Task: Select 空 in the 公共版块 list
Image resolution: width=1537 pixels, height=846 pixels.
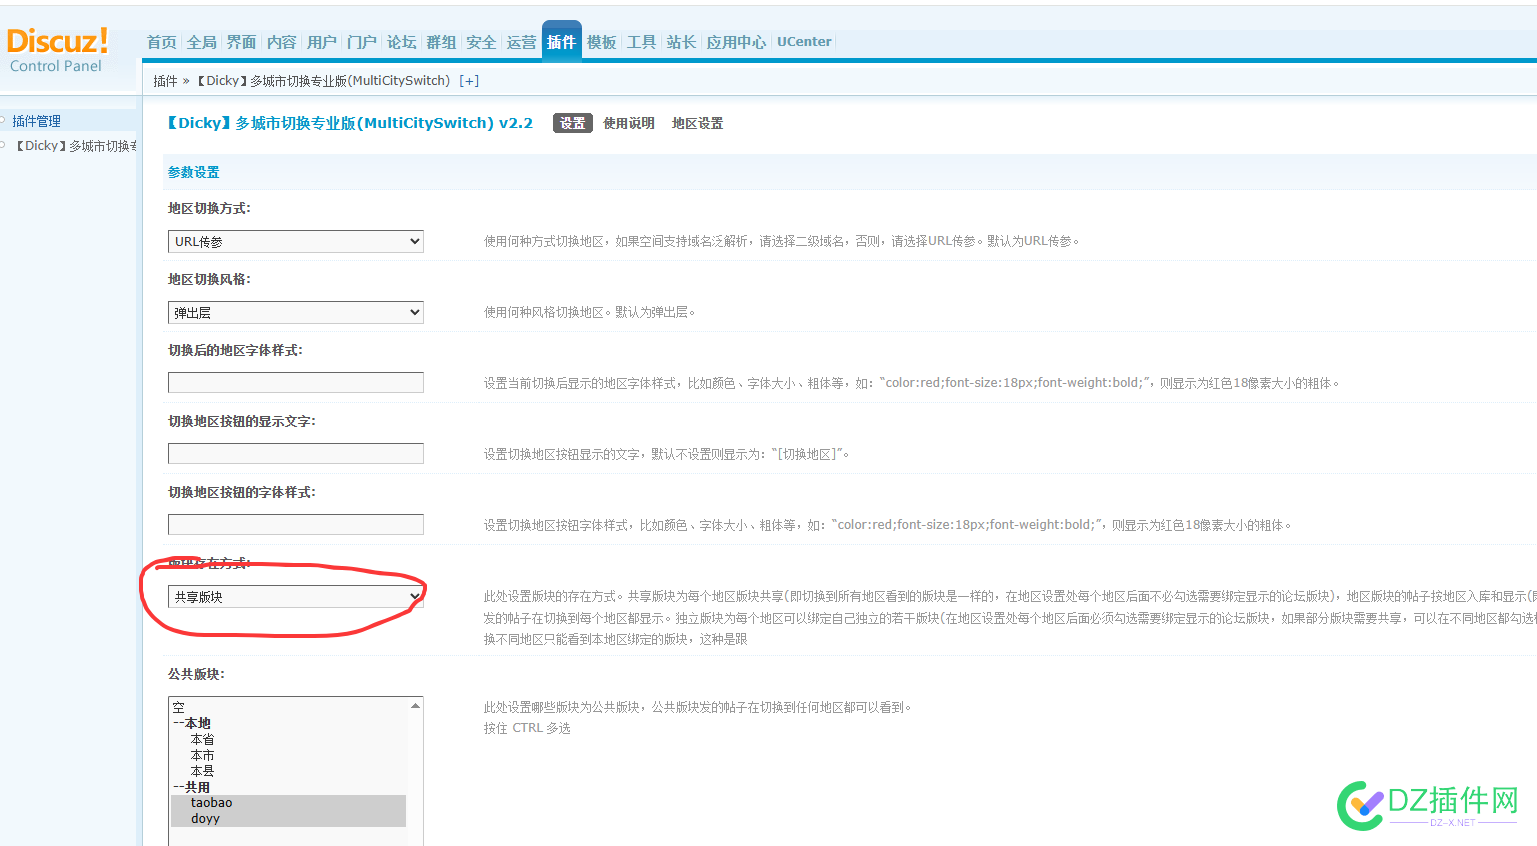Action: (x=288, y=707)
